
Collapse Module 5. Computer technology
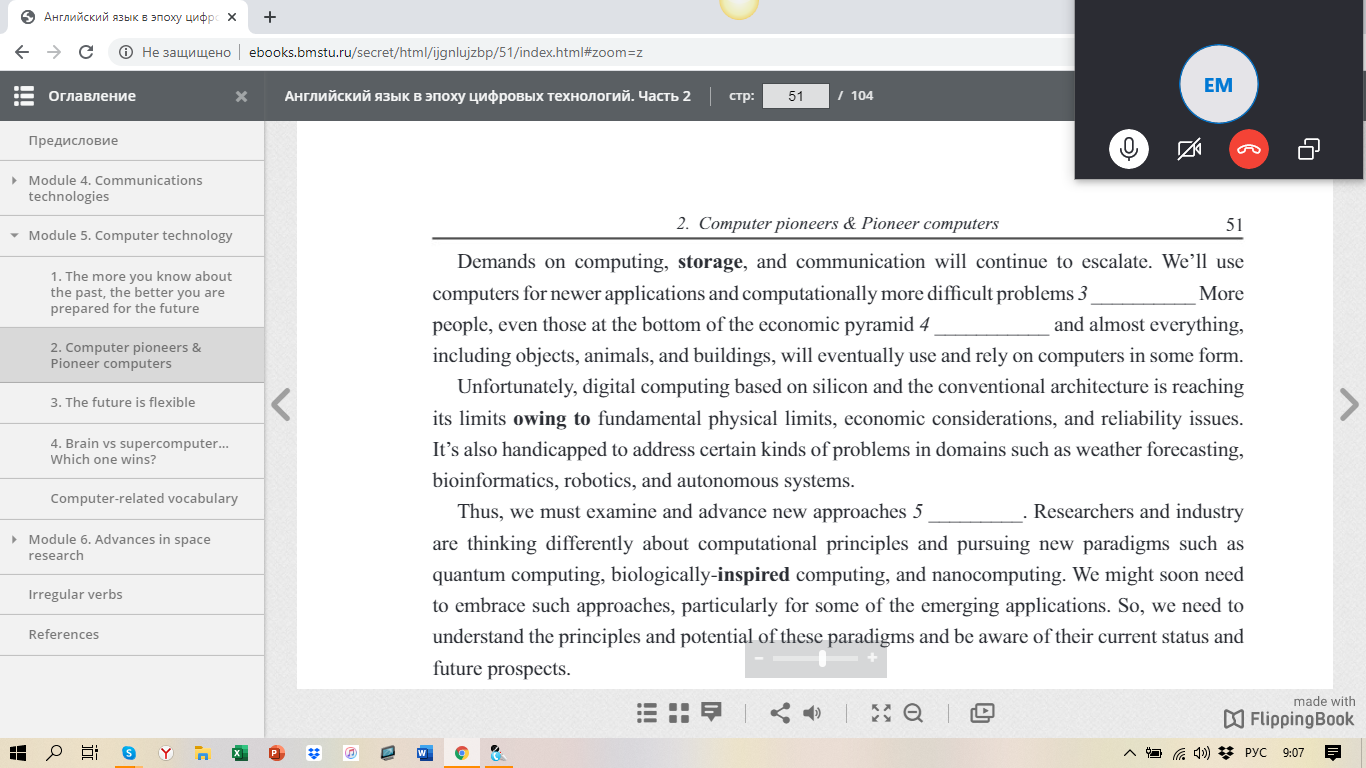pos(14,236)
